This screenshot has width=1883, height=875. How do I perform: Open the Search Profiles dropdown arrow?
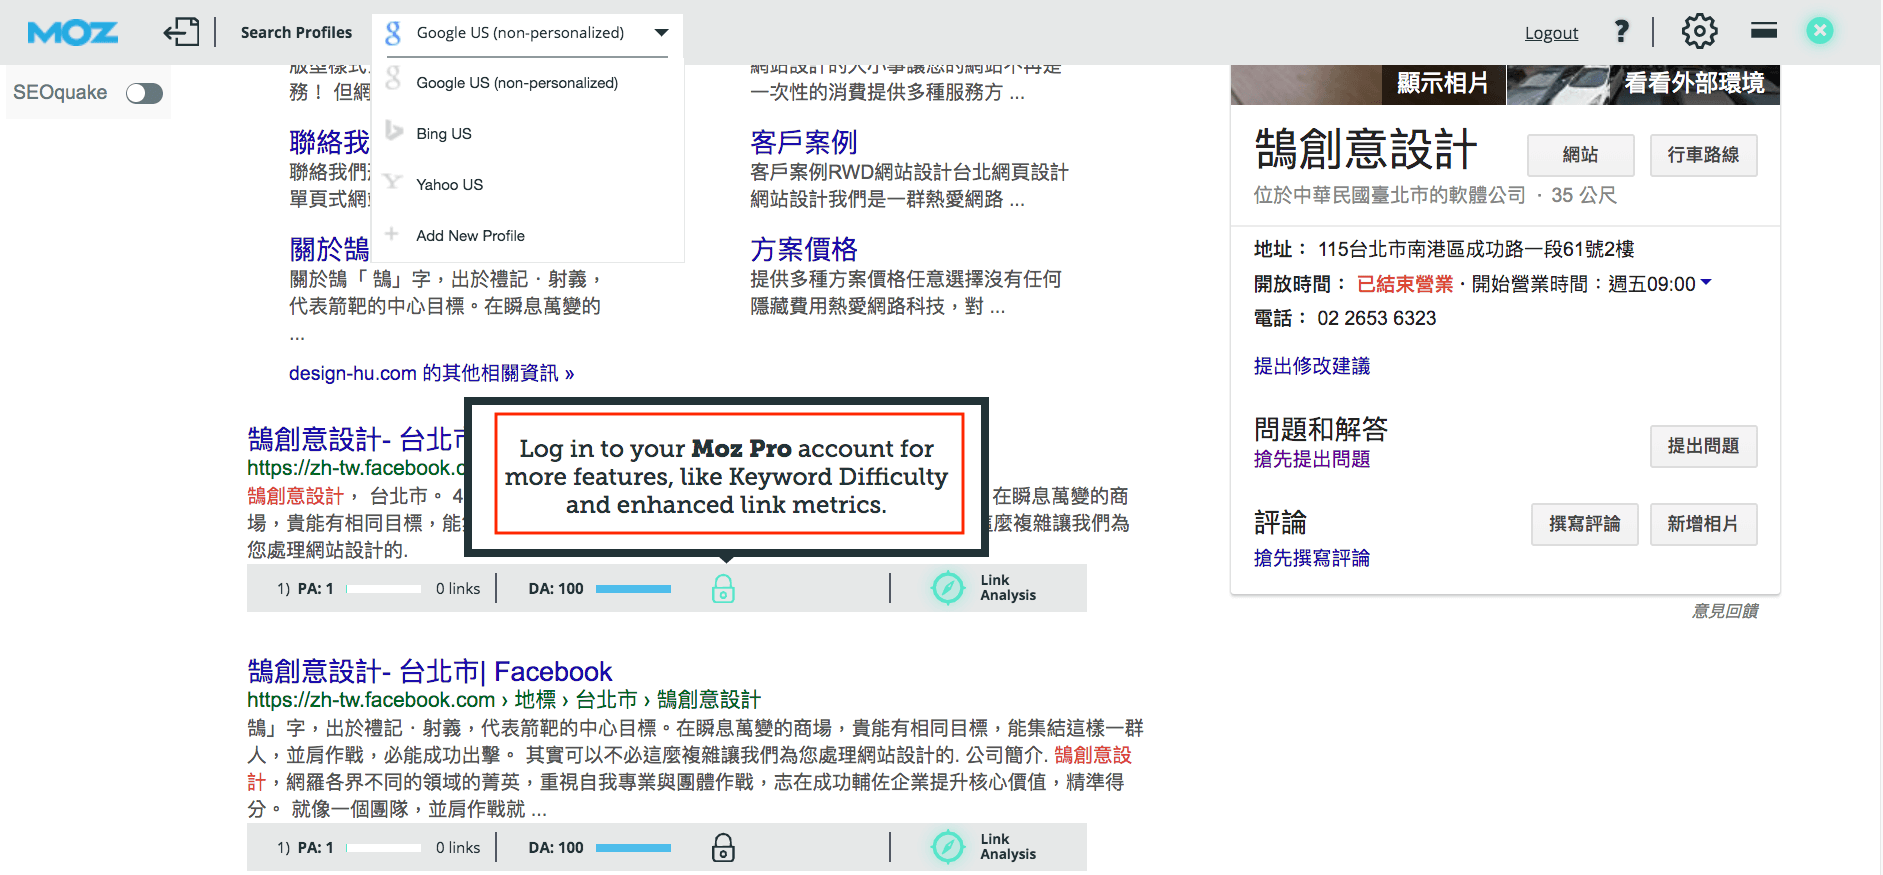661,32
